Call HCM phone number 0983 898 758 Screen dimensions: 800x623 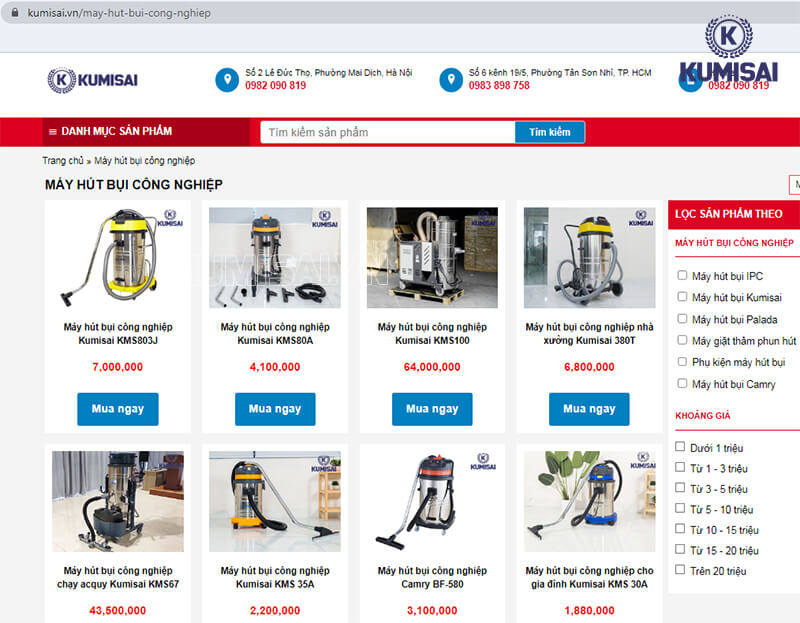tap(499, 86)
